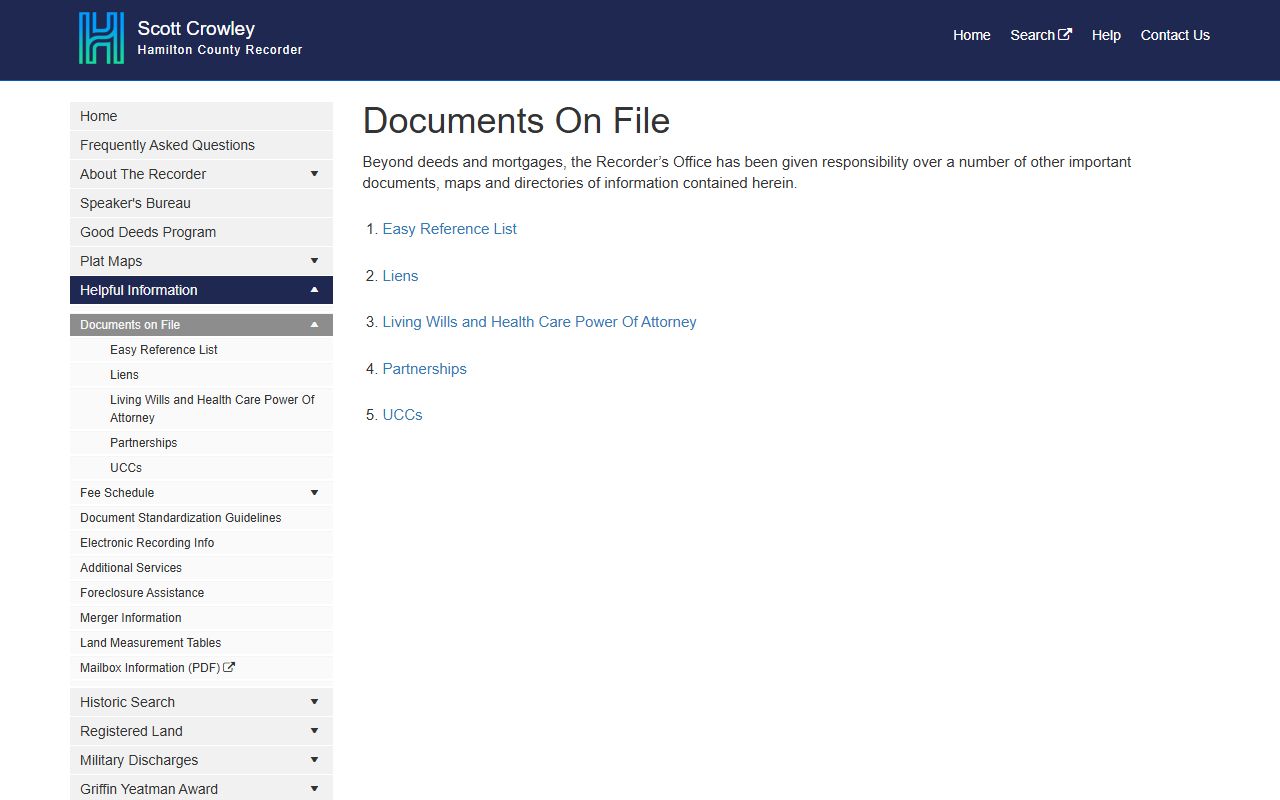Open Partnerships link in numbered list

tap(424, 369)
